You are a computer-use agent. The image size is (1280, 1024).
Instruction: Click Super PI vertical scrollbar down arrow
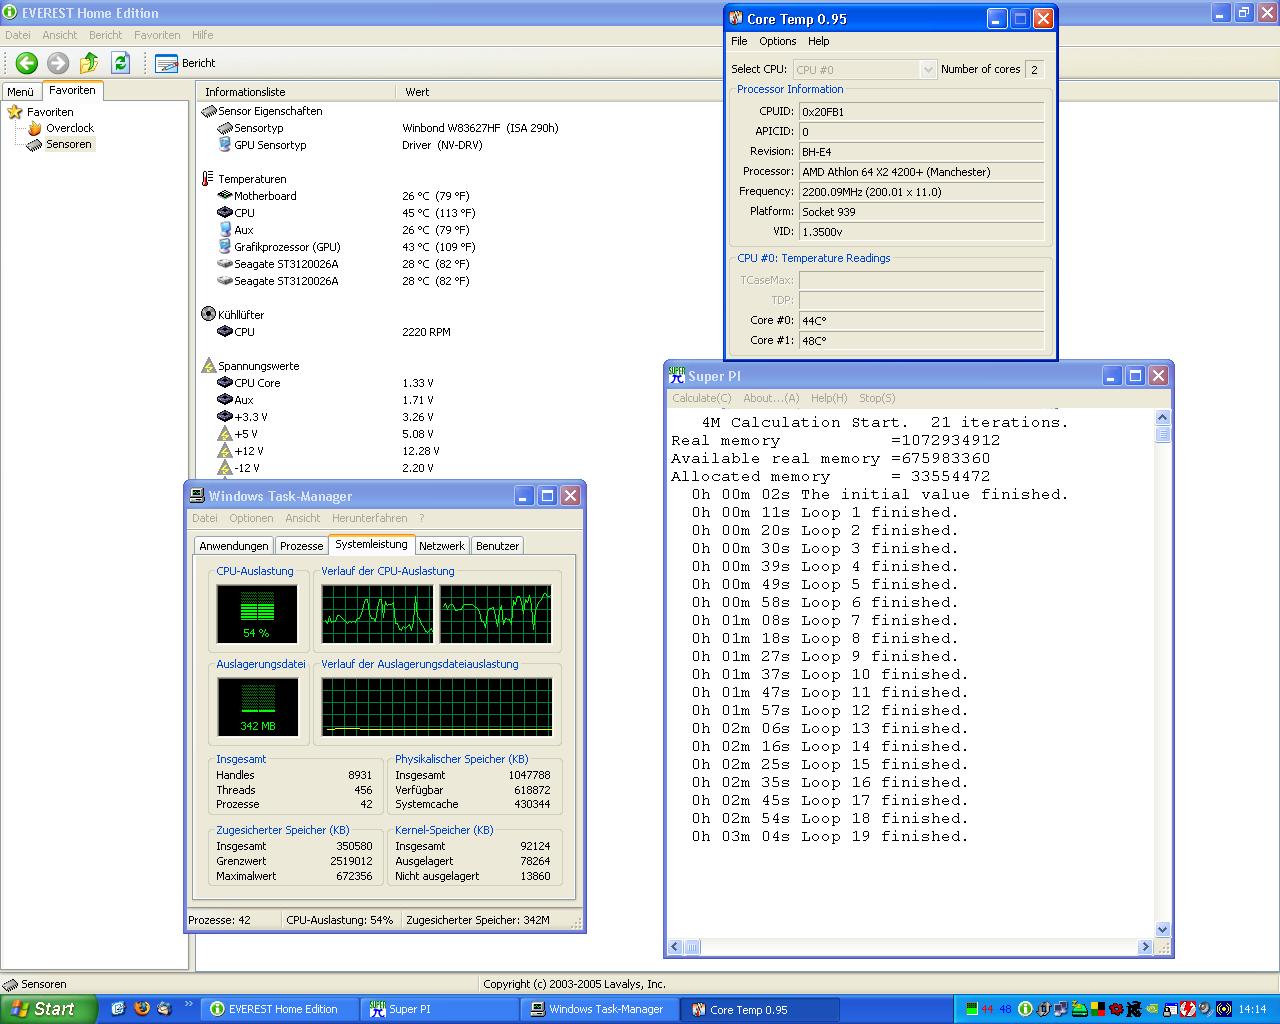[x=1162, y=929]
